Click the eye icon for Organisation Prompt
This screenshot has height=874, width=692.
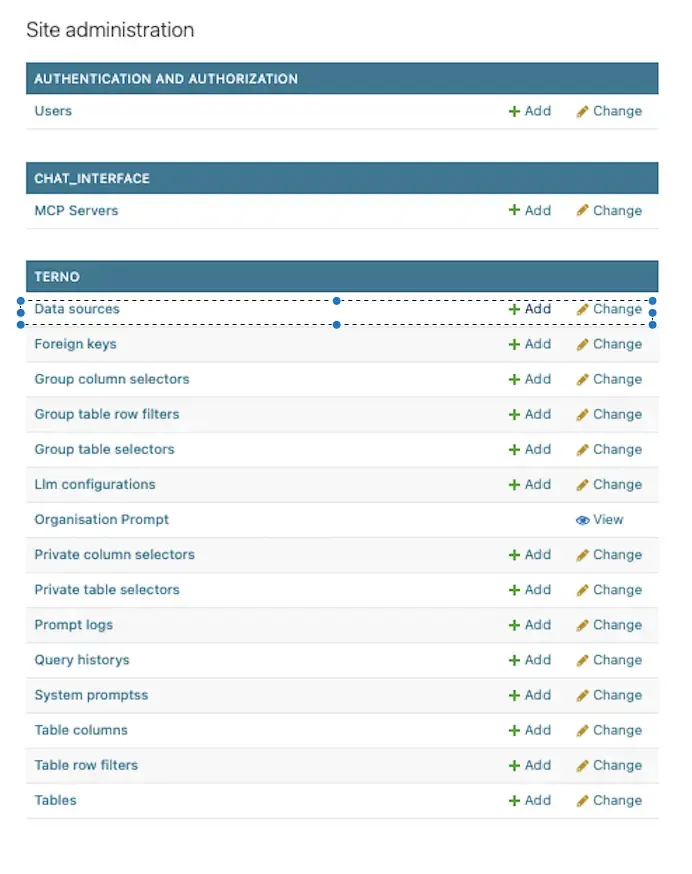coord(582,520)
